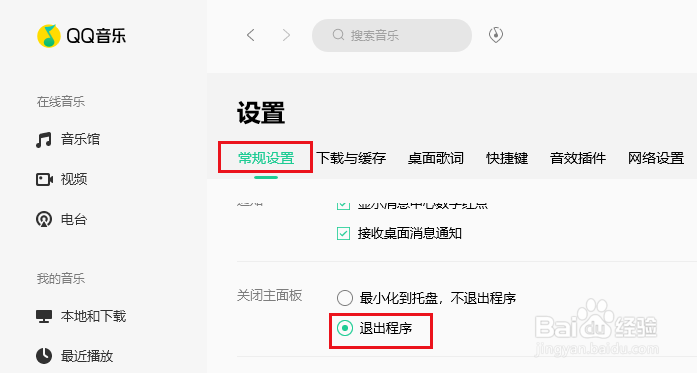Select the 退出程序 radio option
The image size is (697, 373).
[344, 328]
